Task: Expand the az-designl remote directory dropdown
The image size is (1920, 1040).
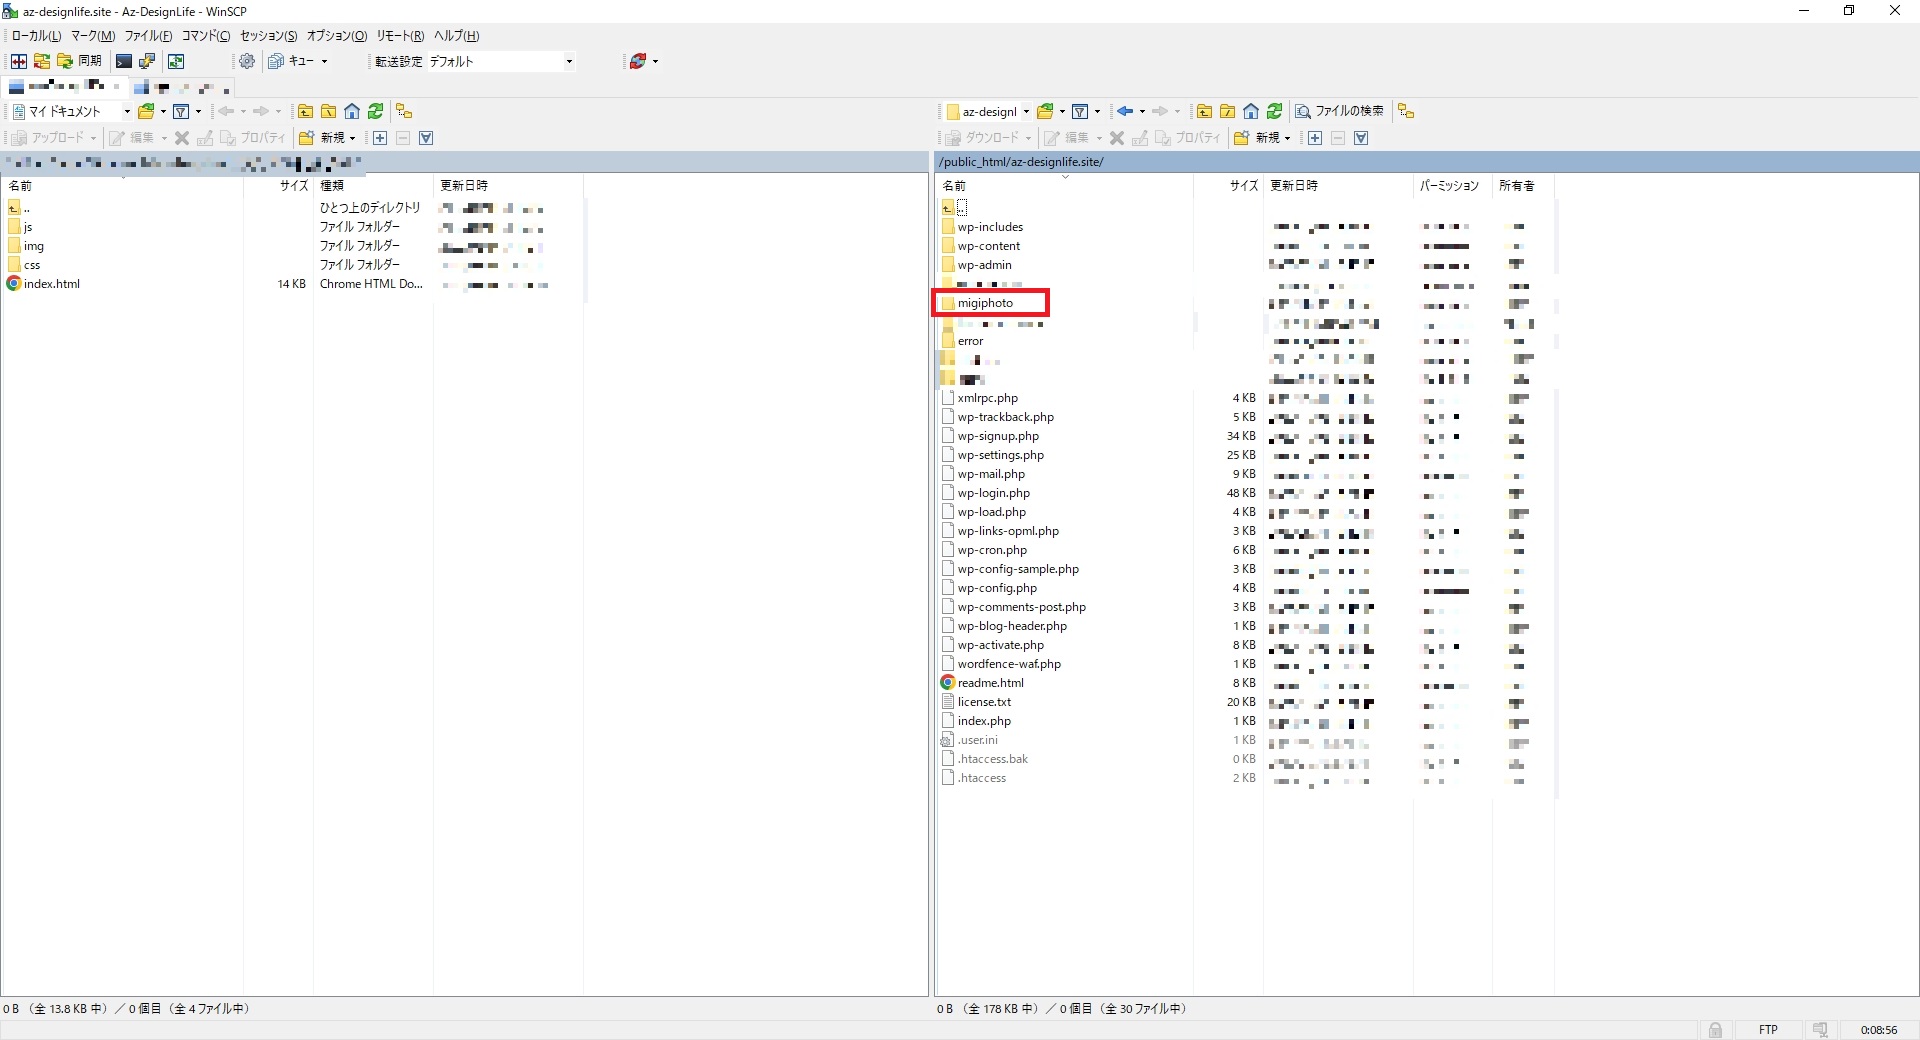Action: (1025, 111)
